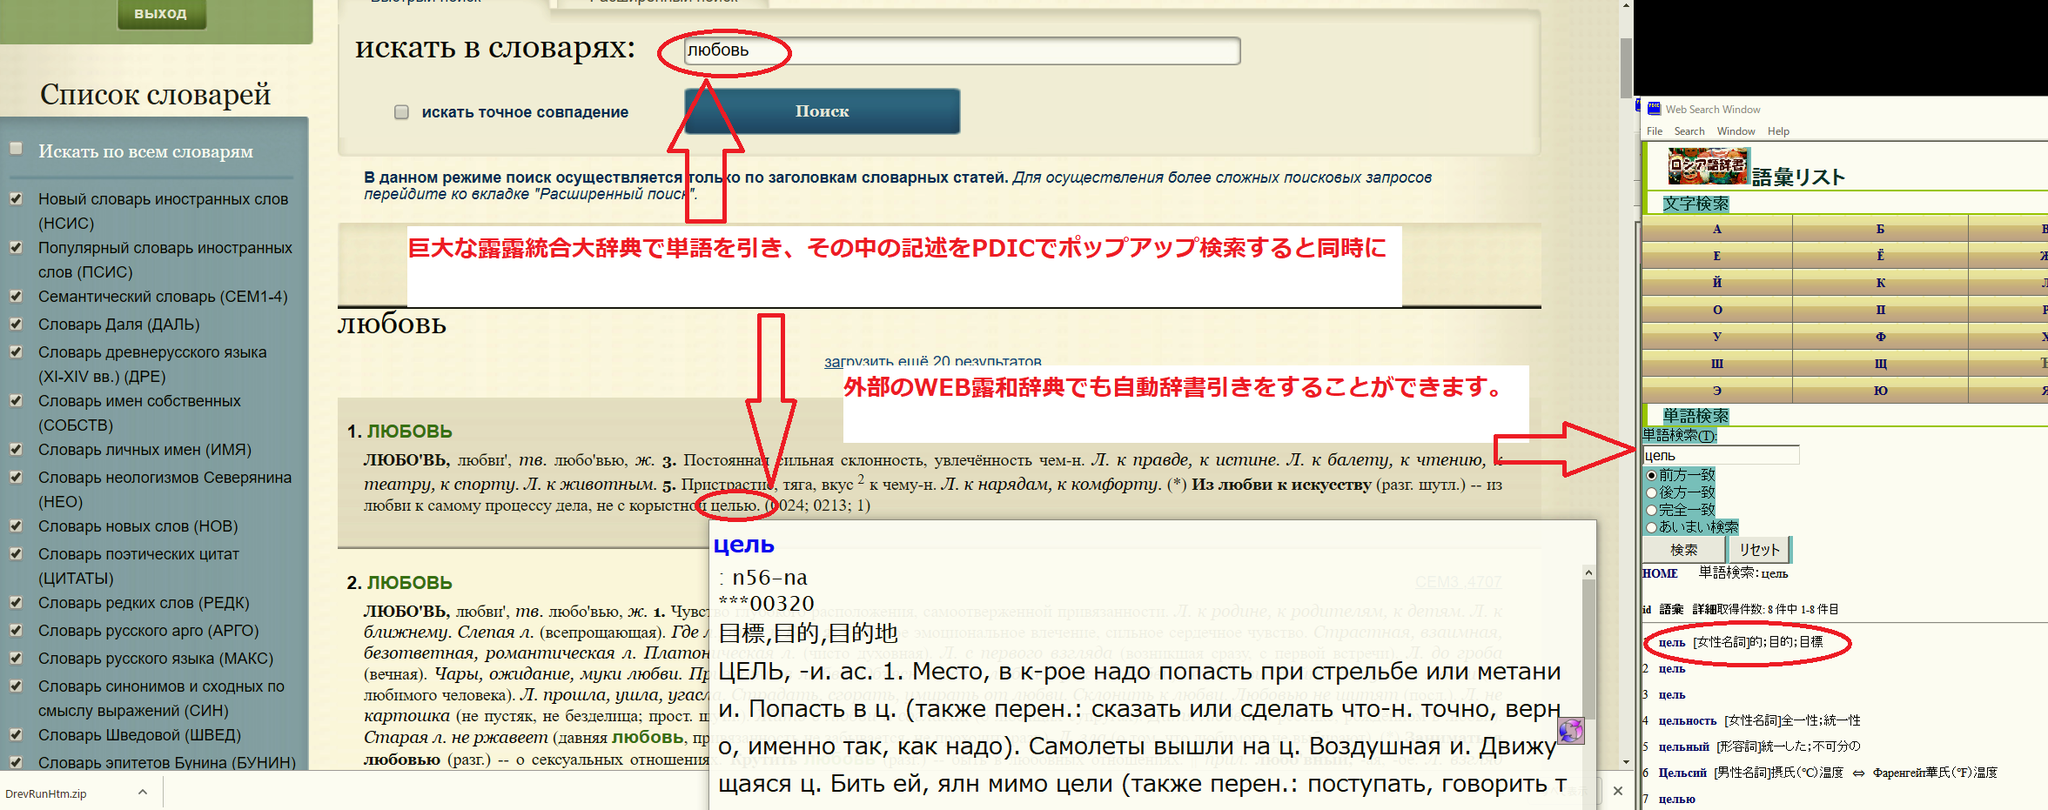Enable 'искать точное совпадение' checkbox
The height and width of the screenshot is (810, 2048).
point(401,112)
